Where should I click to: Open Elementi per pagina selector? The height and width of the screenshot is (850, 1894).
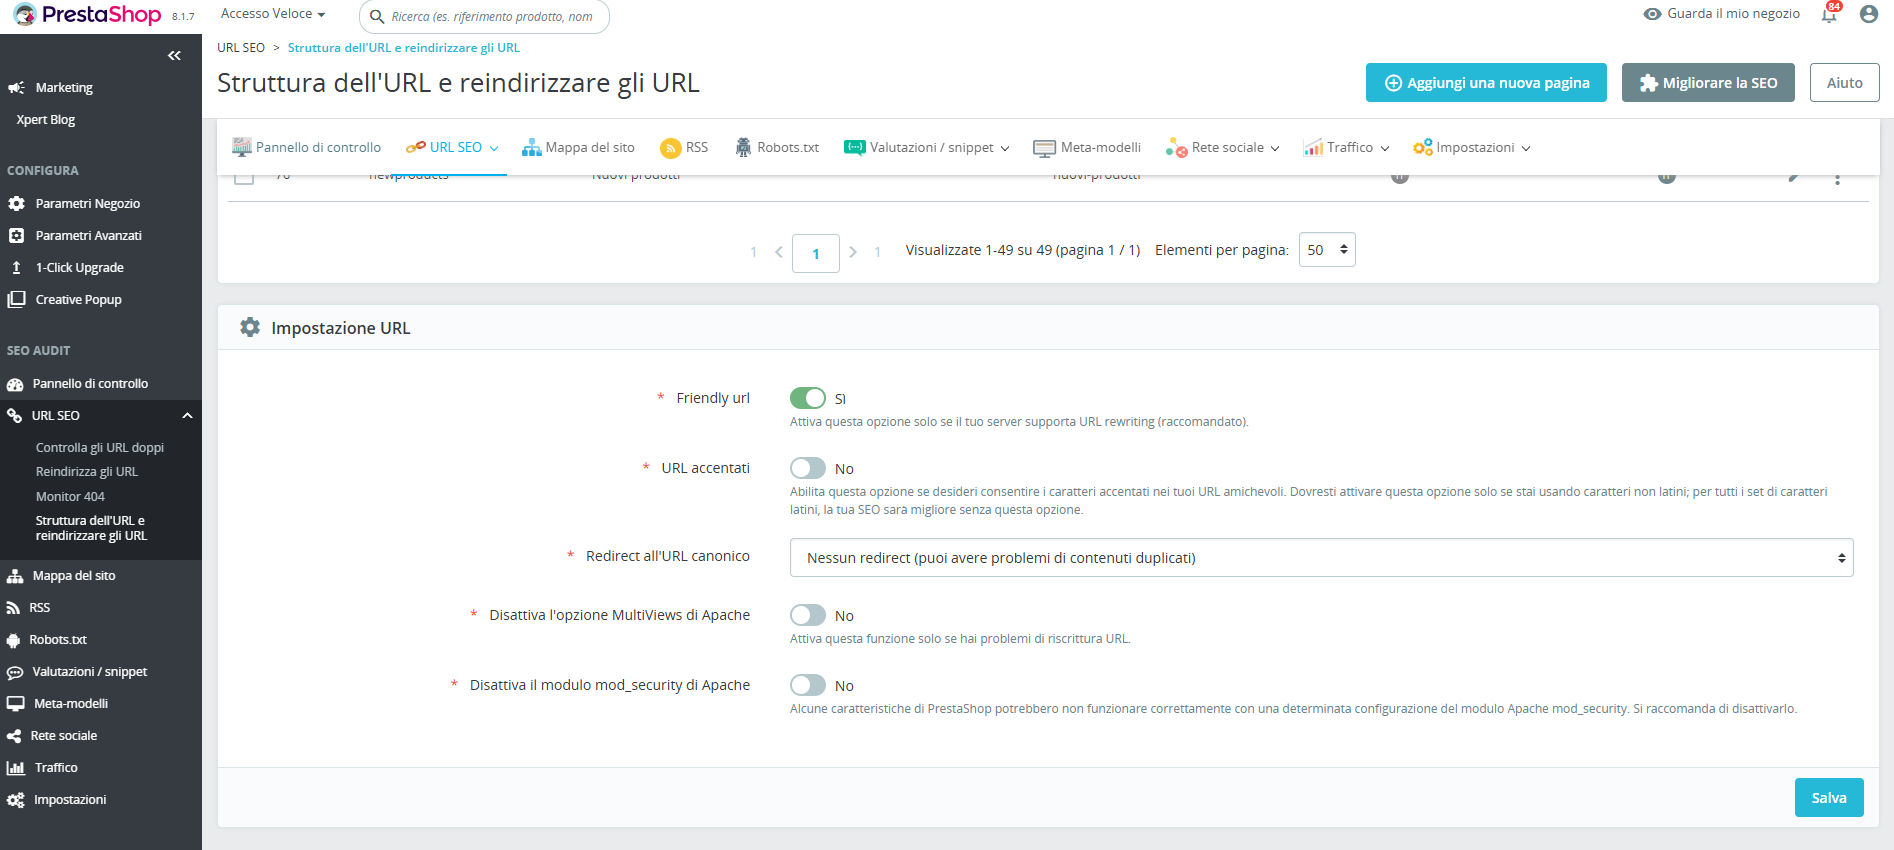pyautogui.click(x=1326, y=250)
